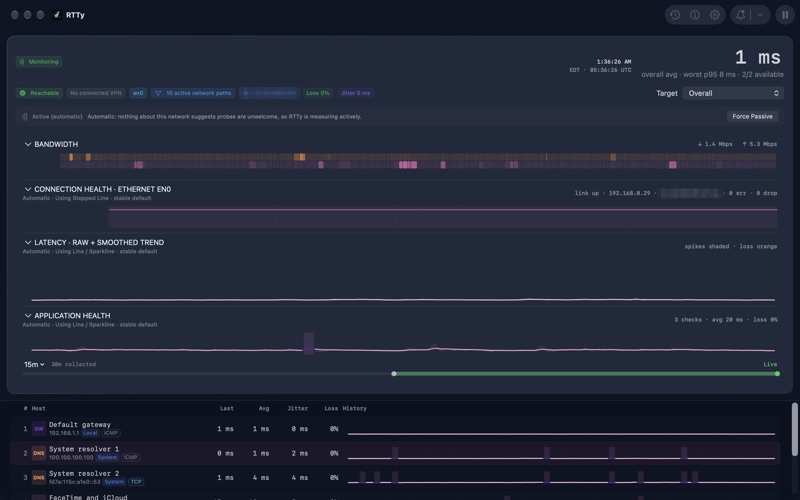Click the ICMP tag on System resolver 1
800x500 pixels.
pyautogui.click(x=130, y=458)
